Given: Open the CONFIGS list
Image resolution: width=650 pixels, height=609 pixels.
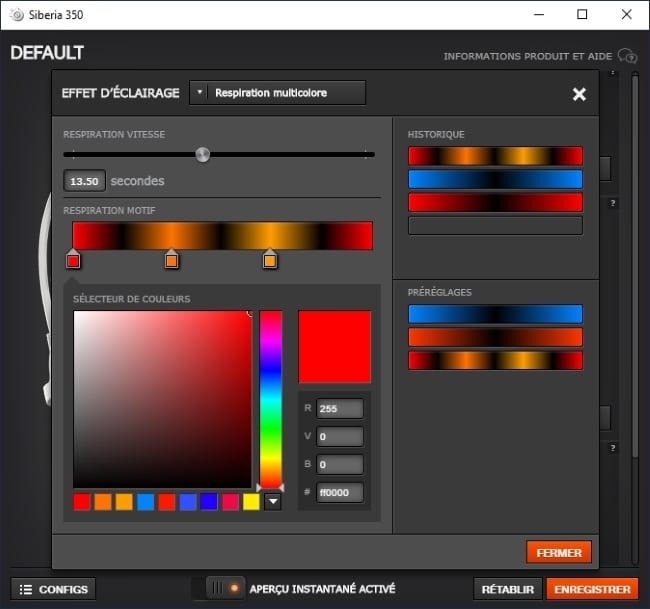Looking at the screenshot, I should [x=53, y=589].
